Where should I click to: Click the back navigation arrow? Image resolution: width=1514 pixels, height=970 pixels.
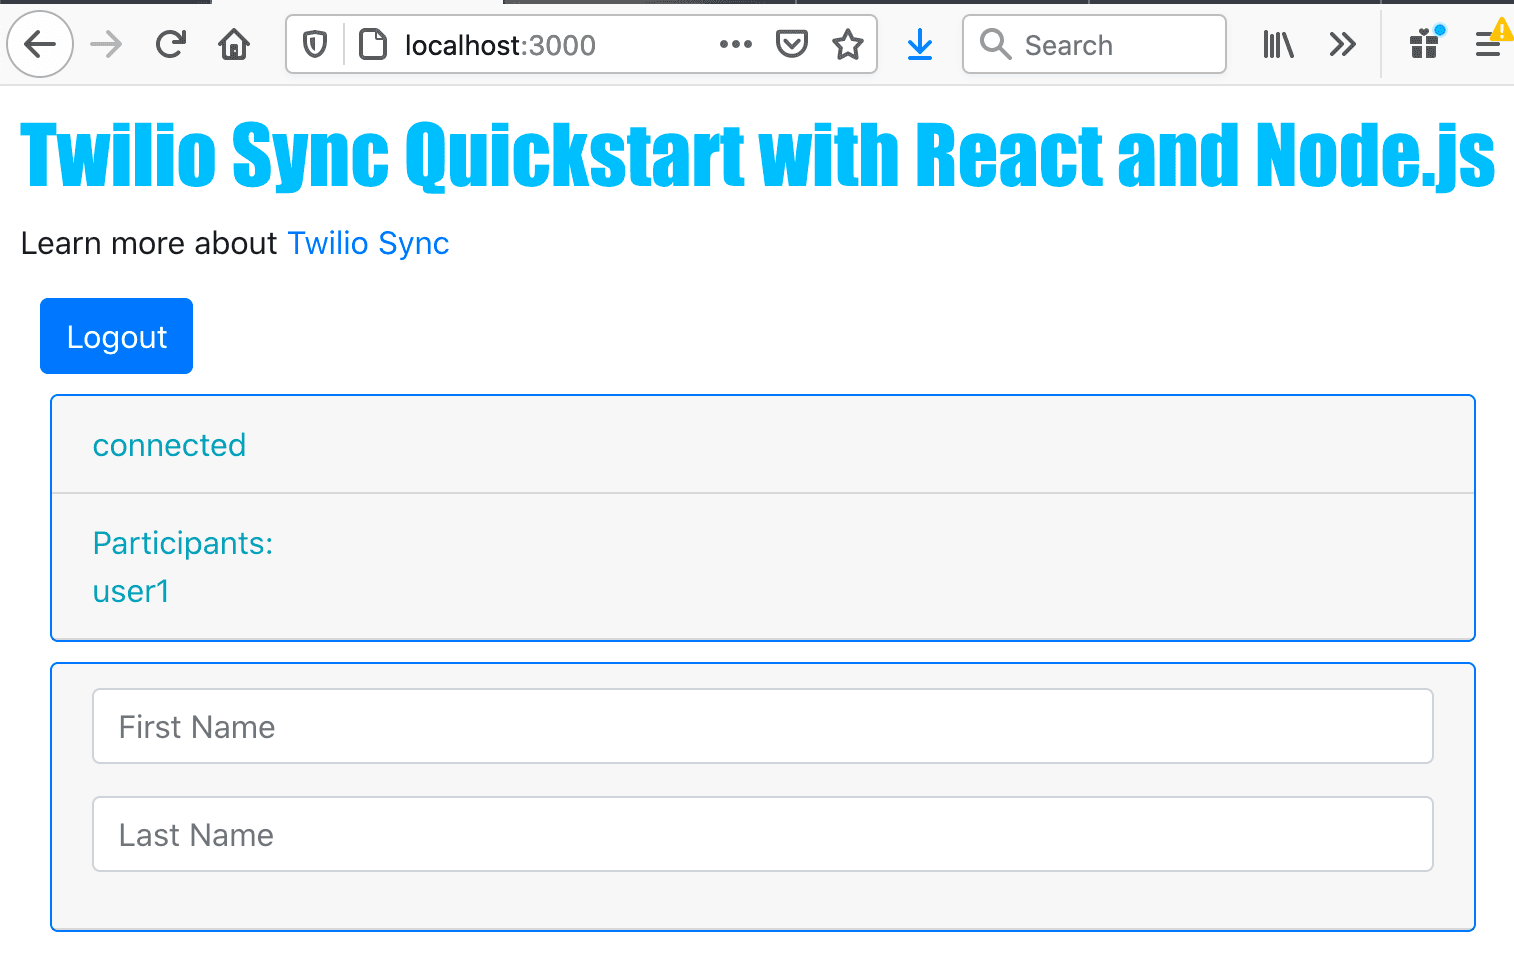pos(39,44)
